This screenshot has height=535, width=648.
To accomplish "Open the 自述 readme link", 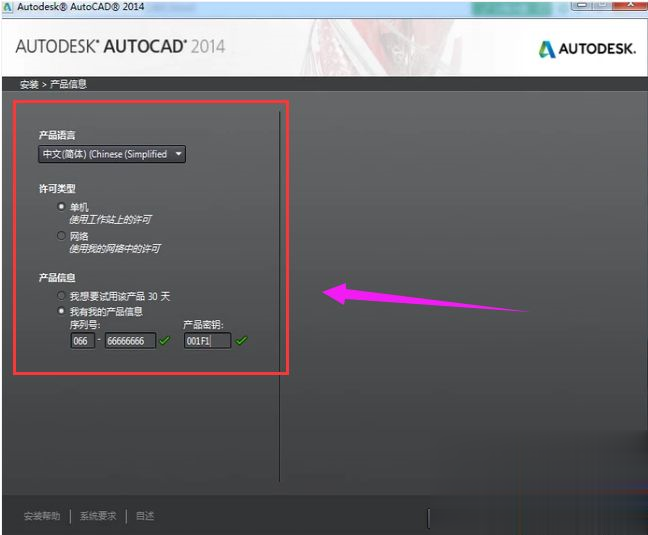I will point(145,516).
